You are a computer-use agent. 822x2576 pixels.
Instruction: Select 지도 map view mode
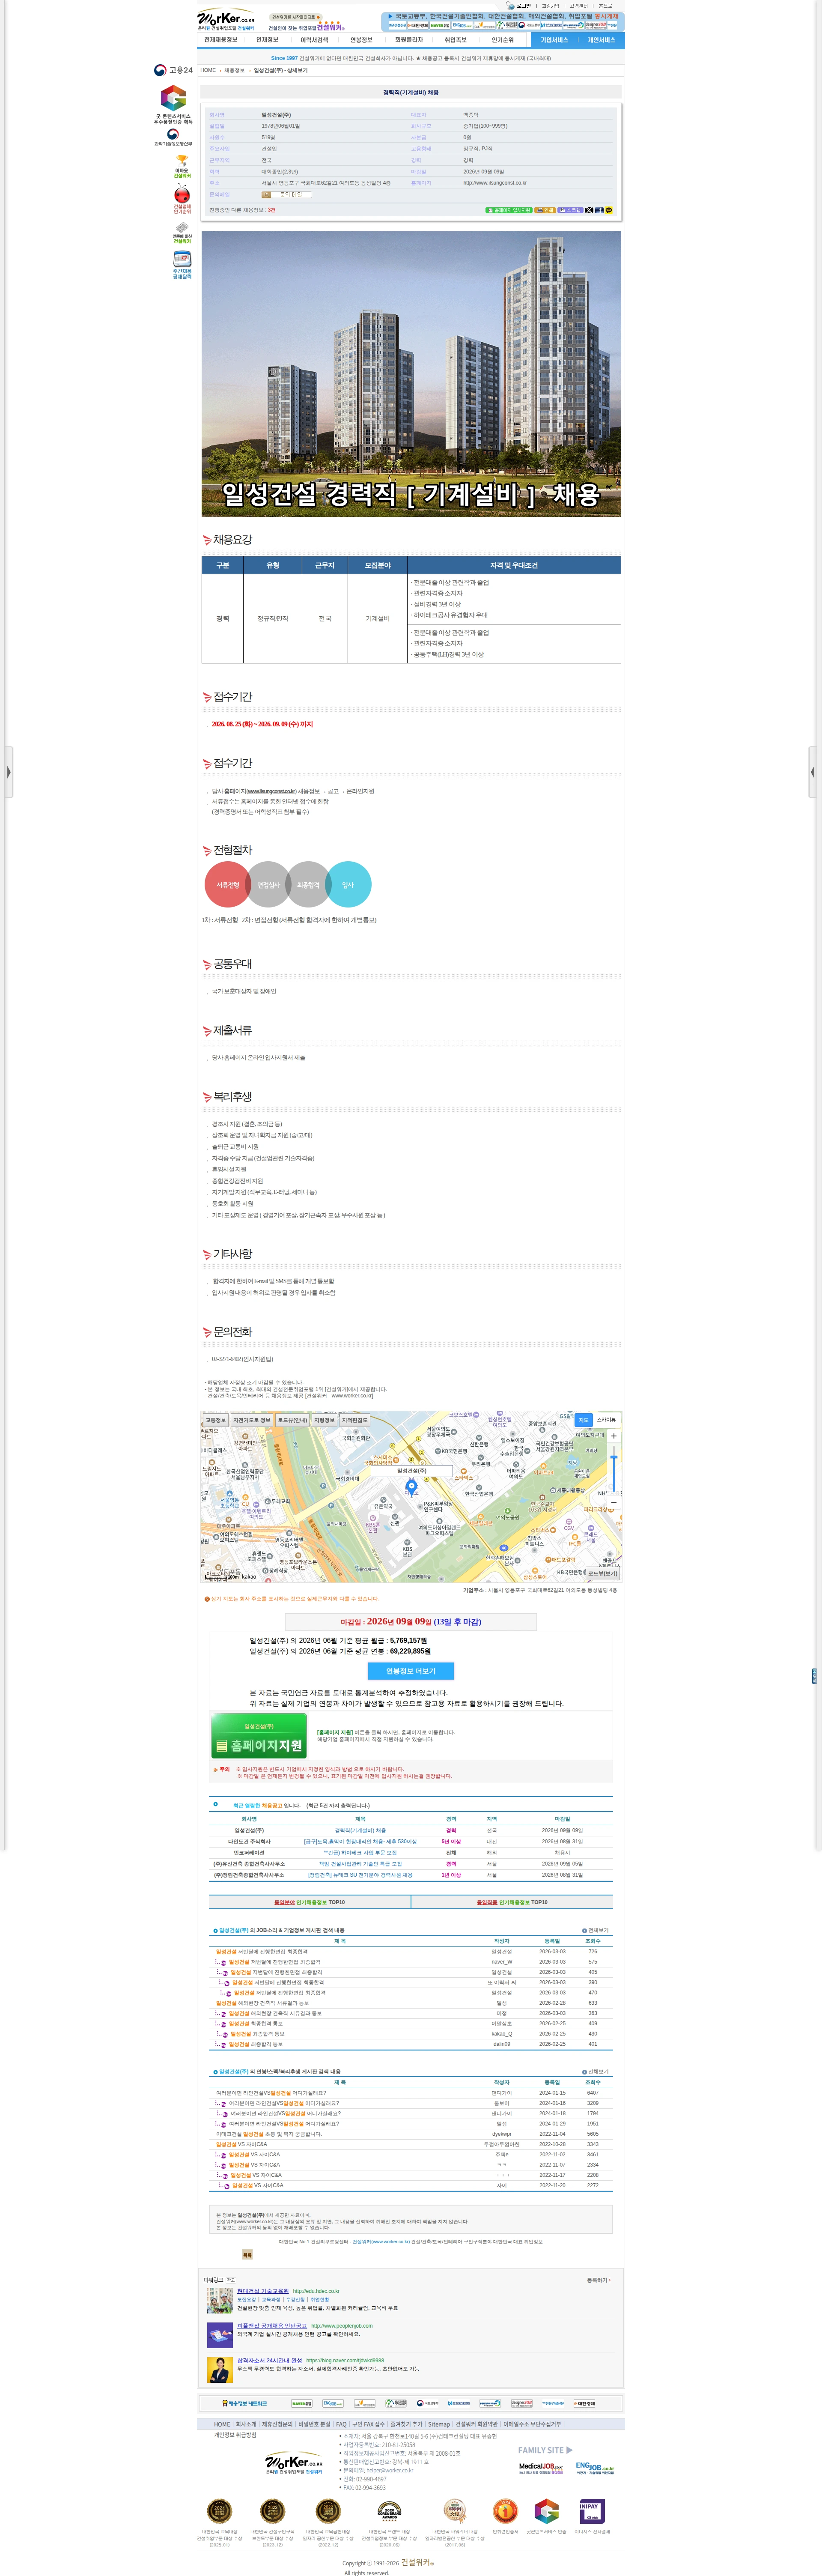[x=583, y=1420]
